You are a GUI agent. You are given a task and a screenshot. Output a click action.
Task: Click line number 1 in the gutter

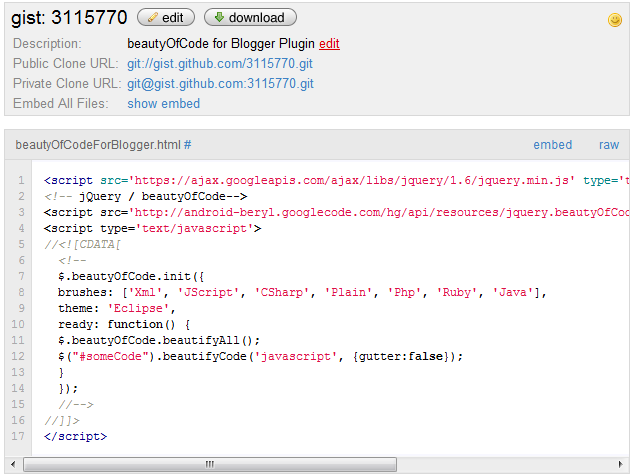pos(21,180)
